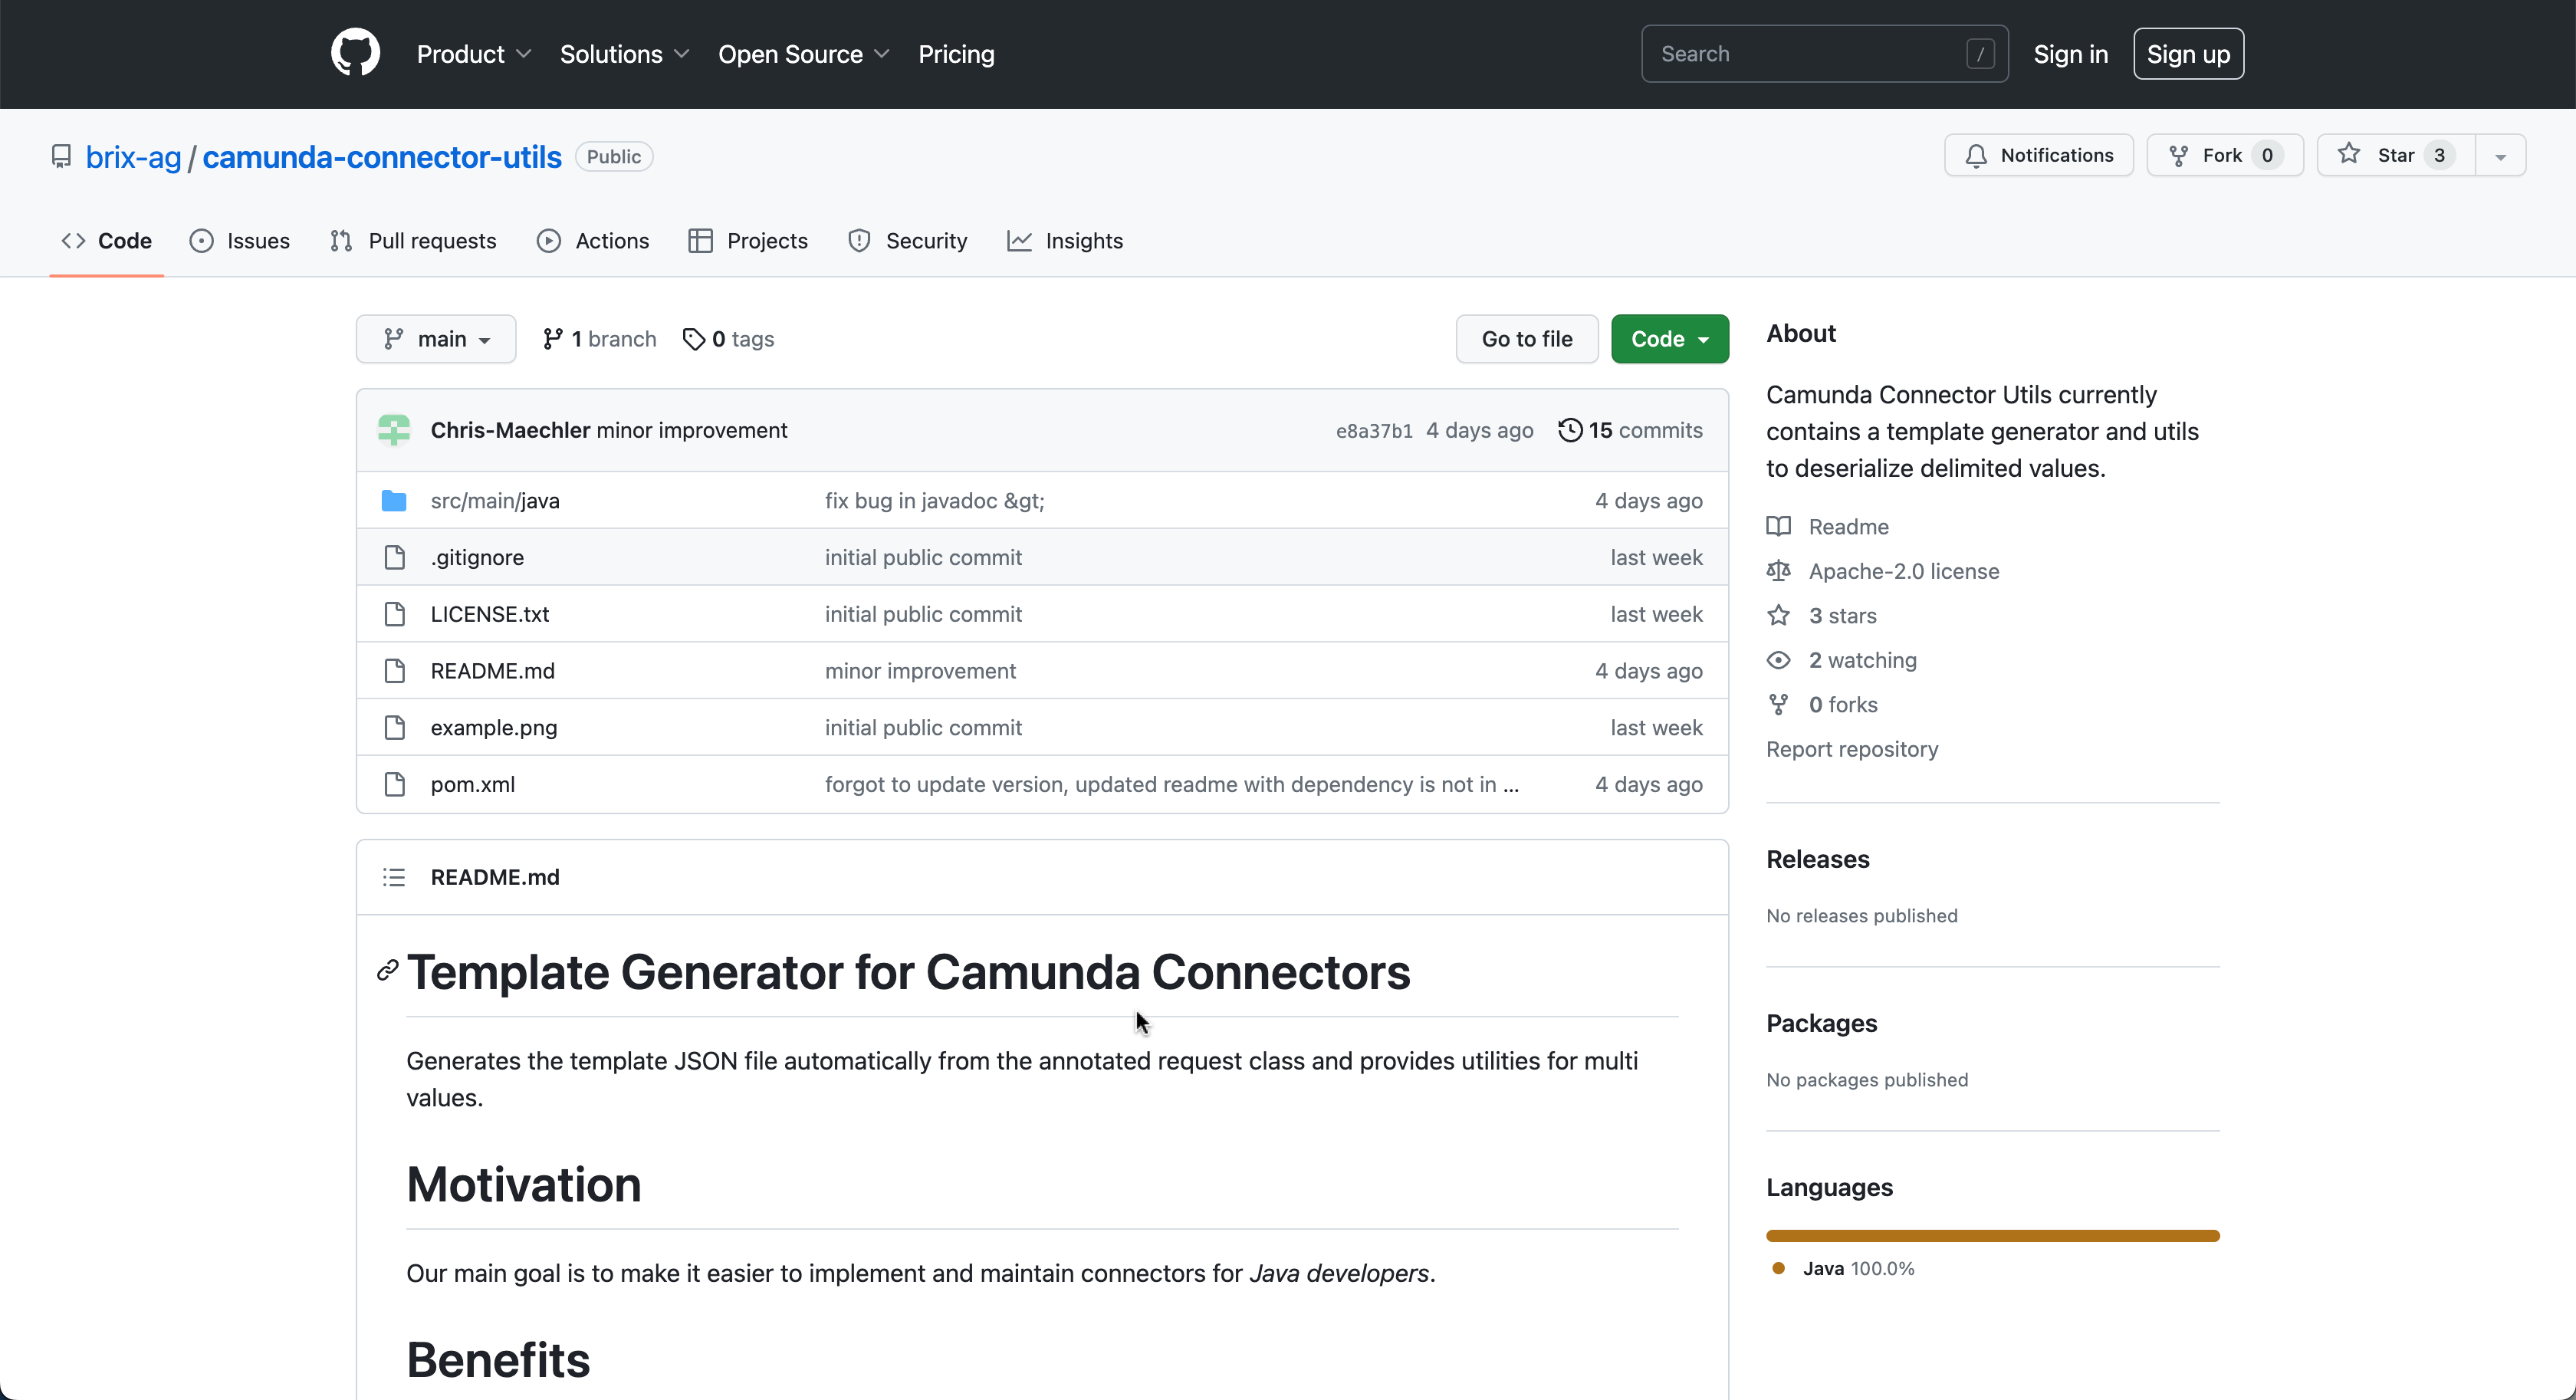Screen dimensions: 2576x1400
Task: Expand the Open Source menu
Action: point(803,54)
